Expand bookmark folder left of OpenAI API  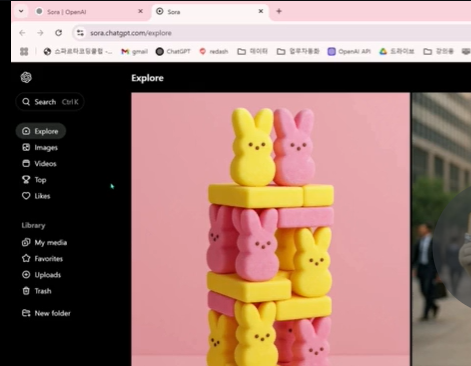(x=298, y=51)
